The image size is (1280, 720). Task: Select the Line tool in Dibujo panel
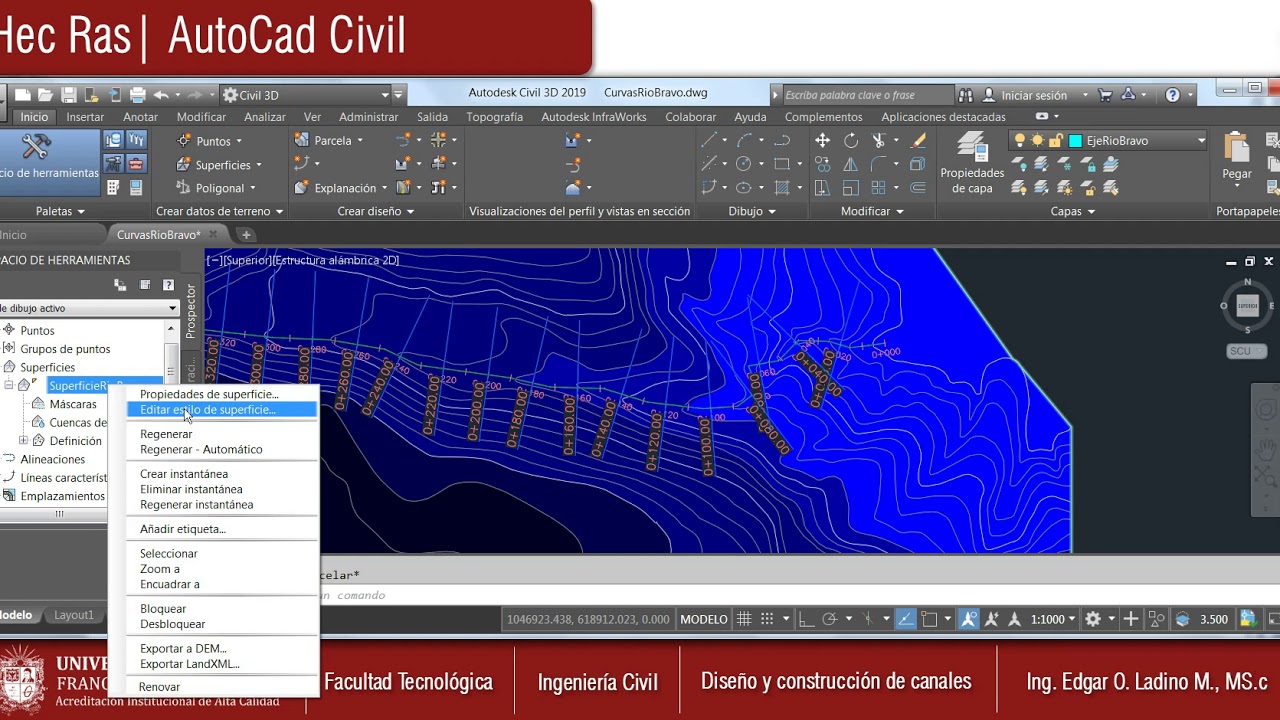click(708, 141)
